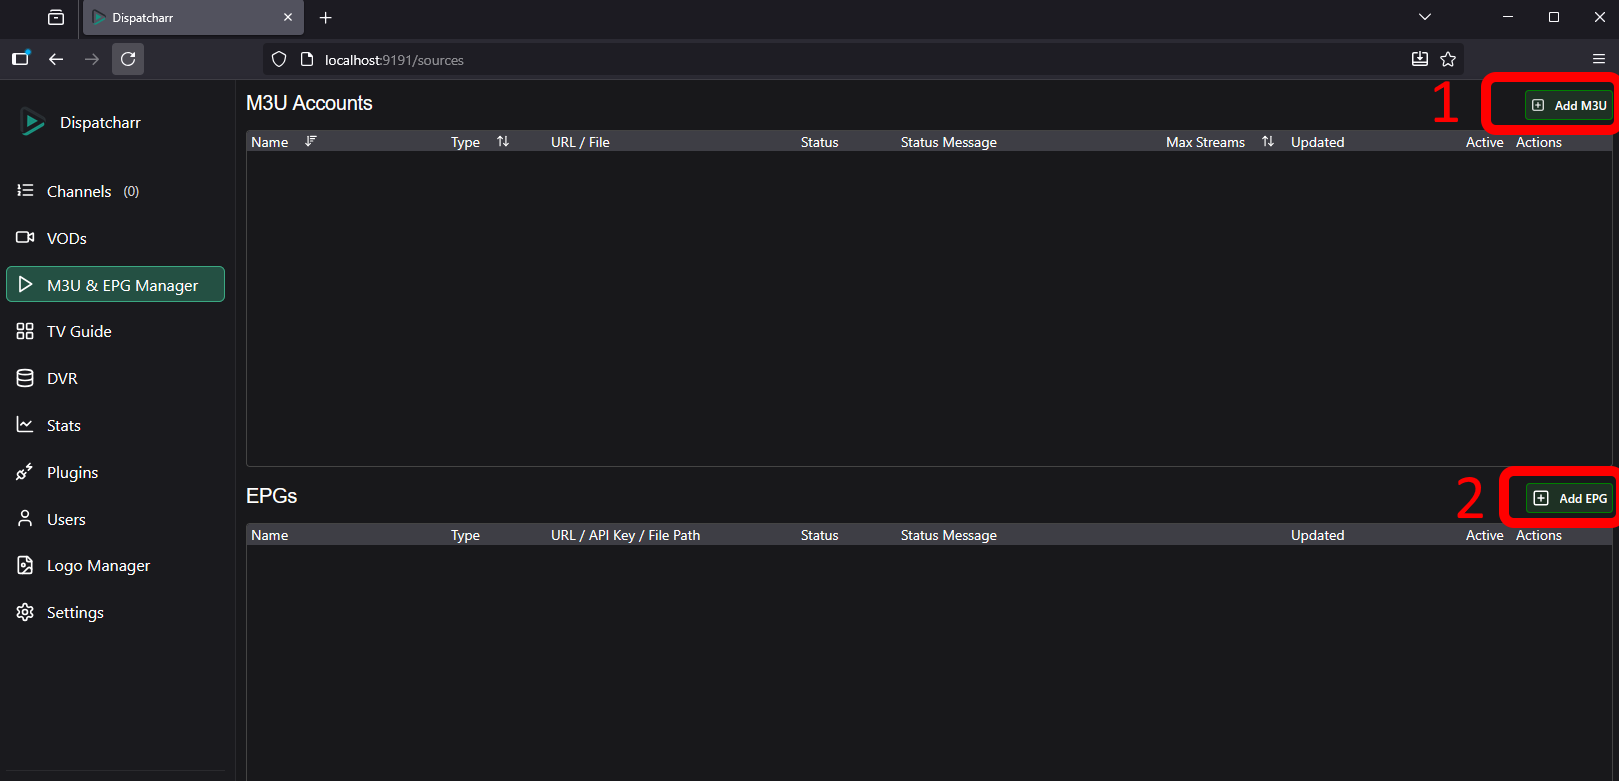The image size is (1619, 781).
Task: Click the EPGs section heading
Action: click(x=272, y=496)
